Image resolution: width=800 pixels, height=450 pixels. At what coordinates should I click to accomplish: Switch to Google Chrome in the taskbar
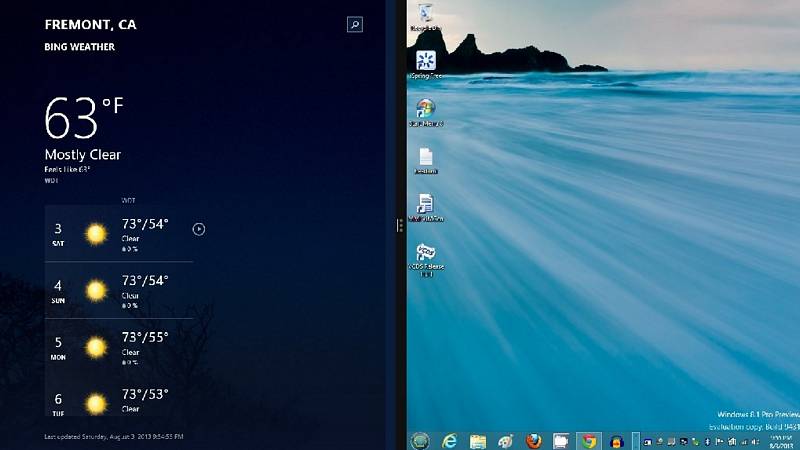(x=588, y=440)
